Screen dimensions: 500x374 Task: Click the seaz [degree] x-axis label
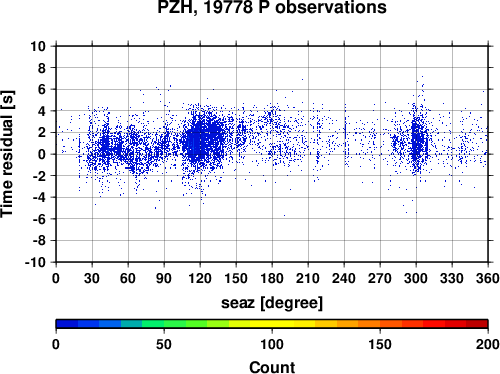[x=272, y=303]
